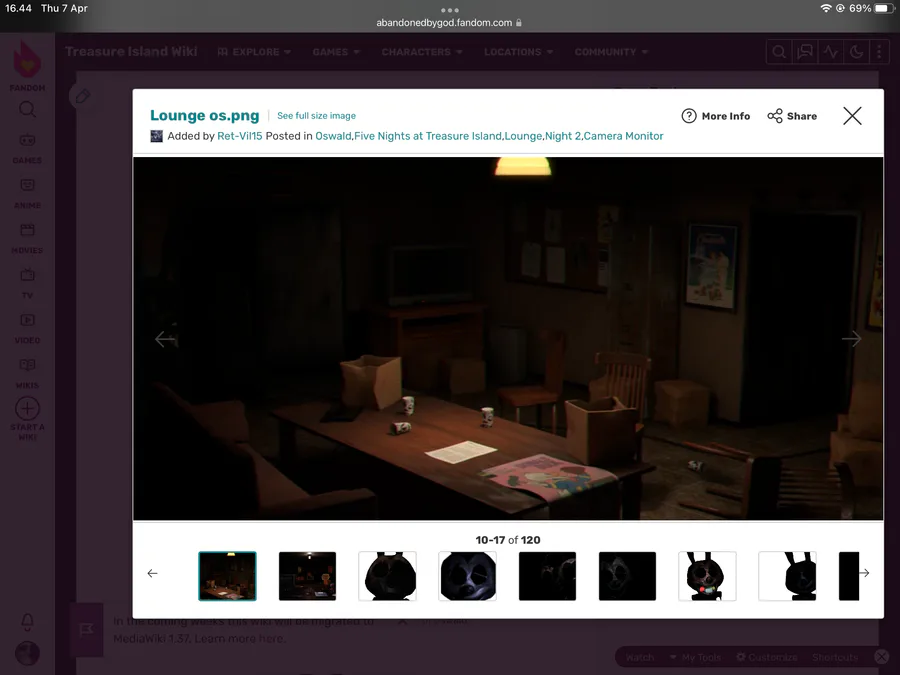Select the eighth thumbnail with partial rabbit head
The image size is (900, 675).
tap(787, 576)
